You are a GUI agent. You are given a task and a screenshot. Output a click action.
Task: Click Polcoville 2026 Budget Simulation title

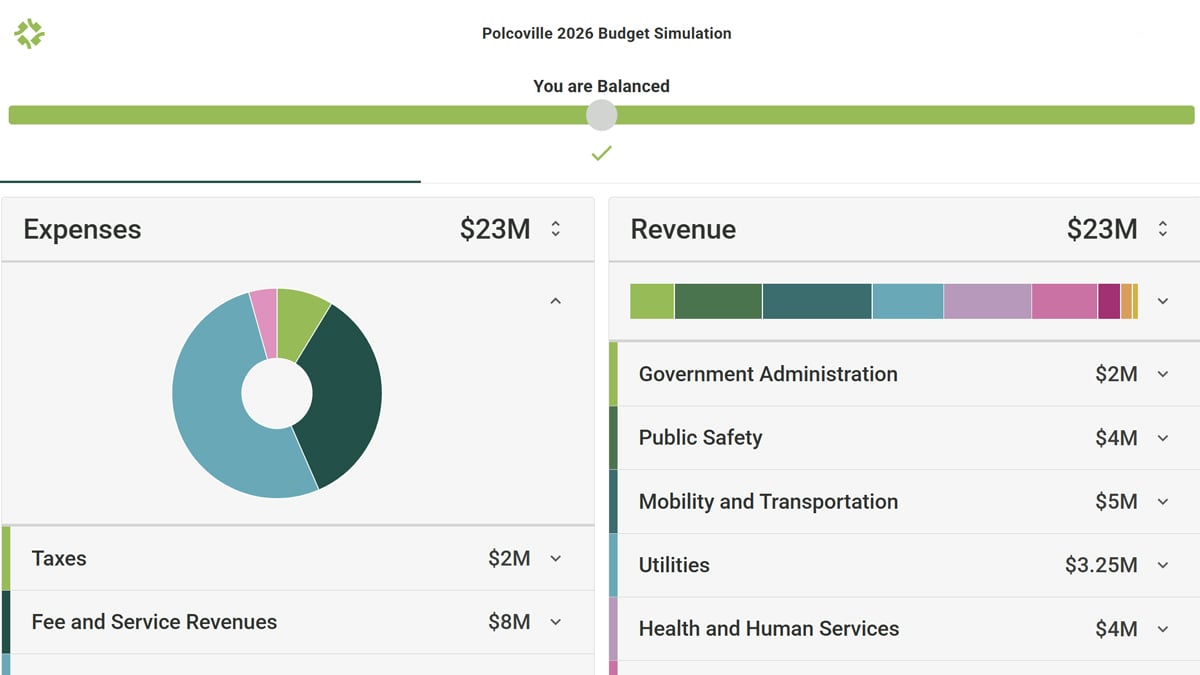[x=606, y=33]
